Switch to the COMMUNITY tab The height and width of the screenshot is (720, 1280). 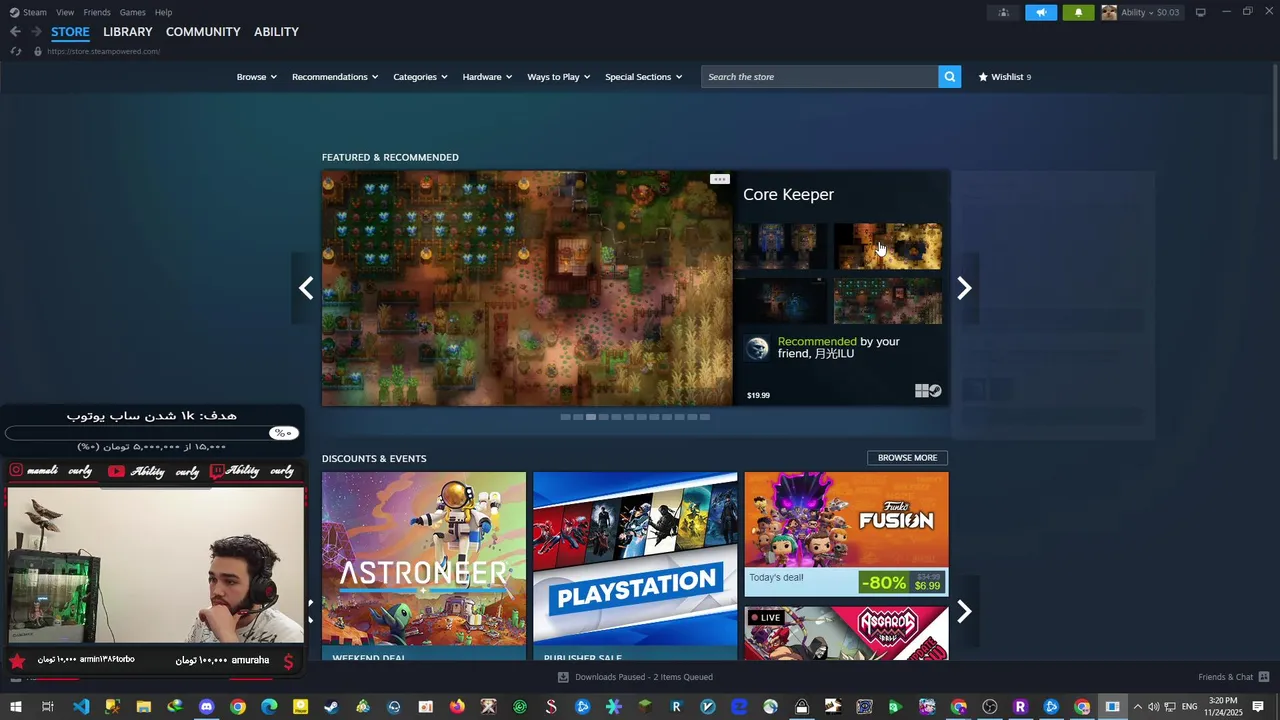pyautogui.click(x=203, y=32)
